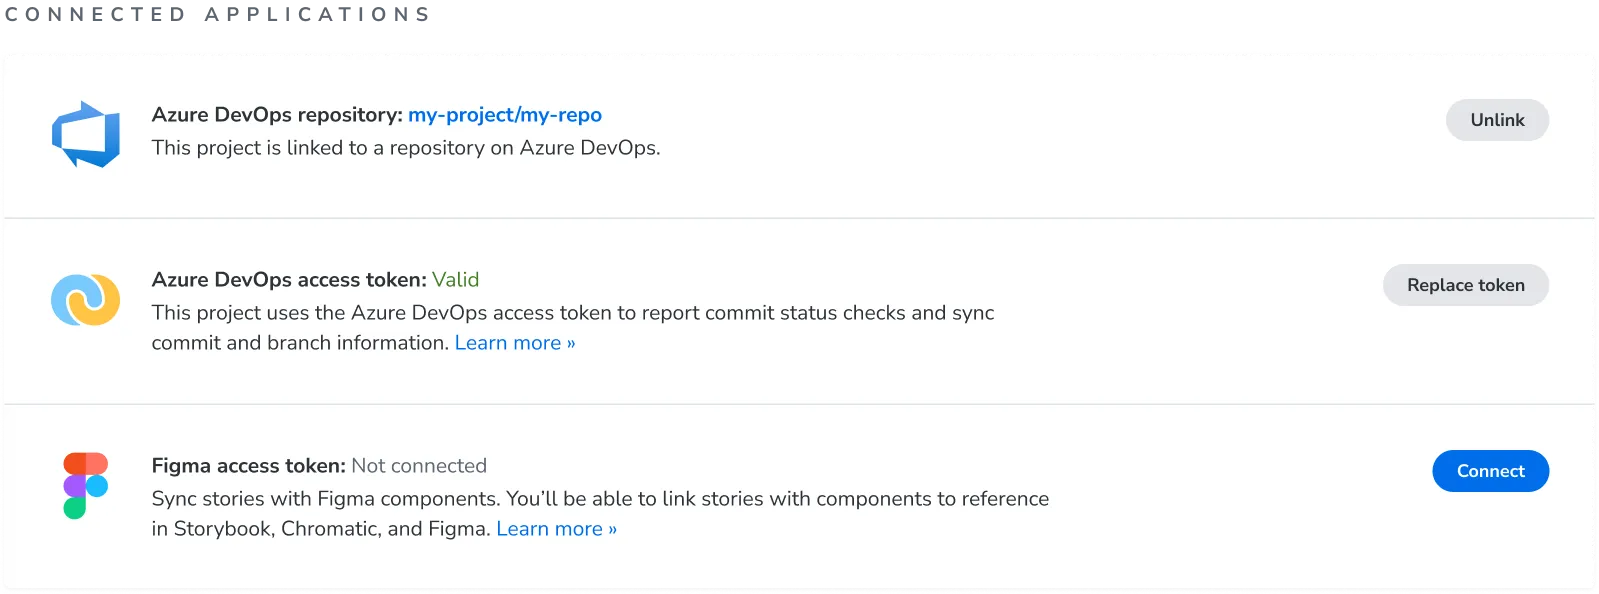Click the Replace token button
Viewport: 1599px width, 594px height.
pos(1466,285)
